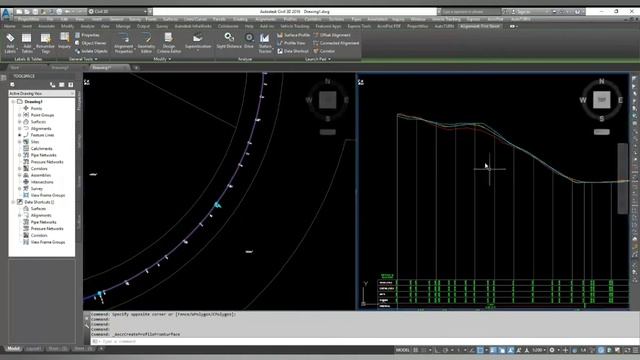Launch the Profile View tool
Viewport: 640px width, 360px height.
[291, 43]
